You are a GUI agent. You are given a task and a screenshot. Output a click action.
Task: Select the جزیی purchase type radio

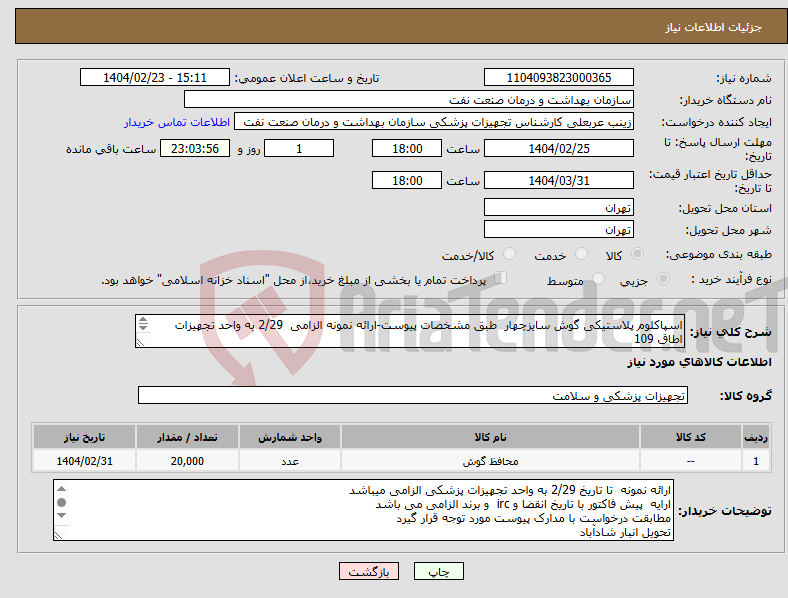point(663,278)
